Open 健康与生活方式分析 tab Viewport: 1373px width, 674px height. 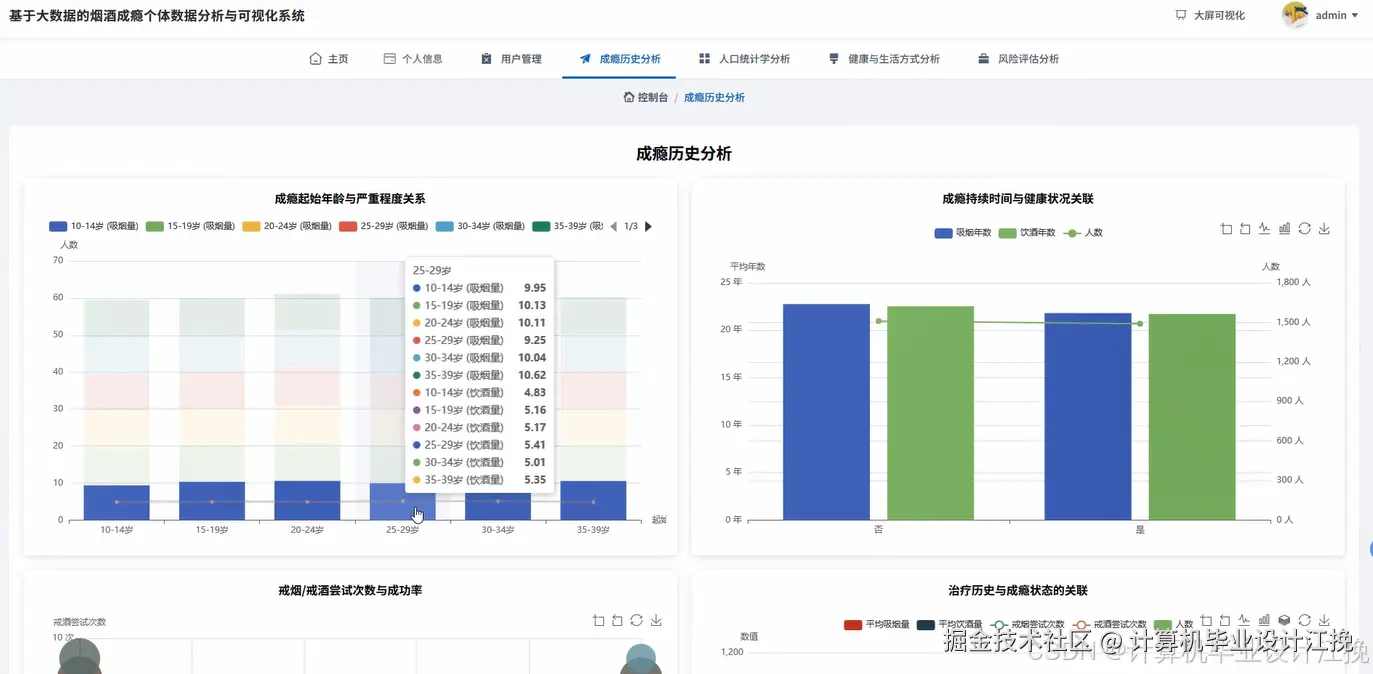tap(884, 59)
